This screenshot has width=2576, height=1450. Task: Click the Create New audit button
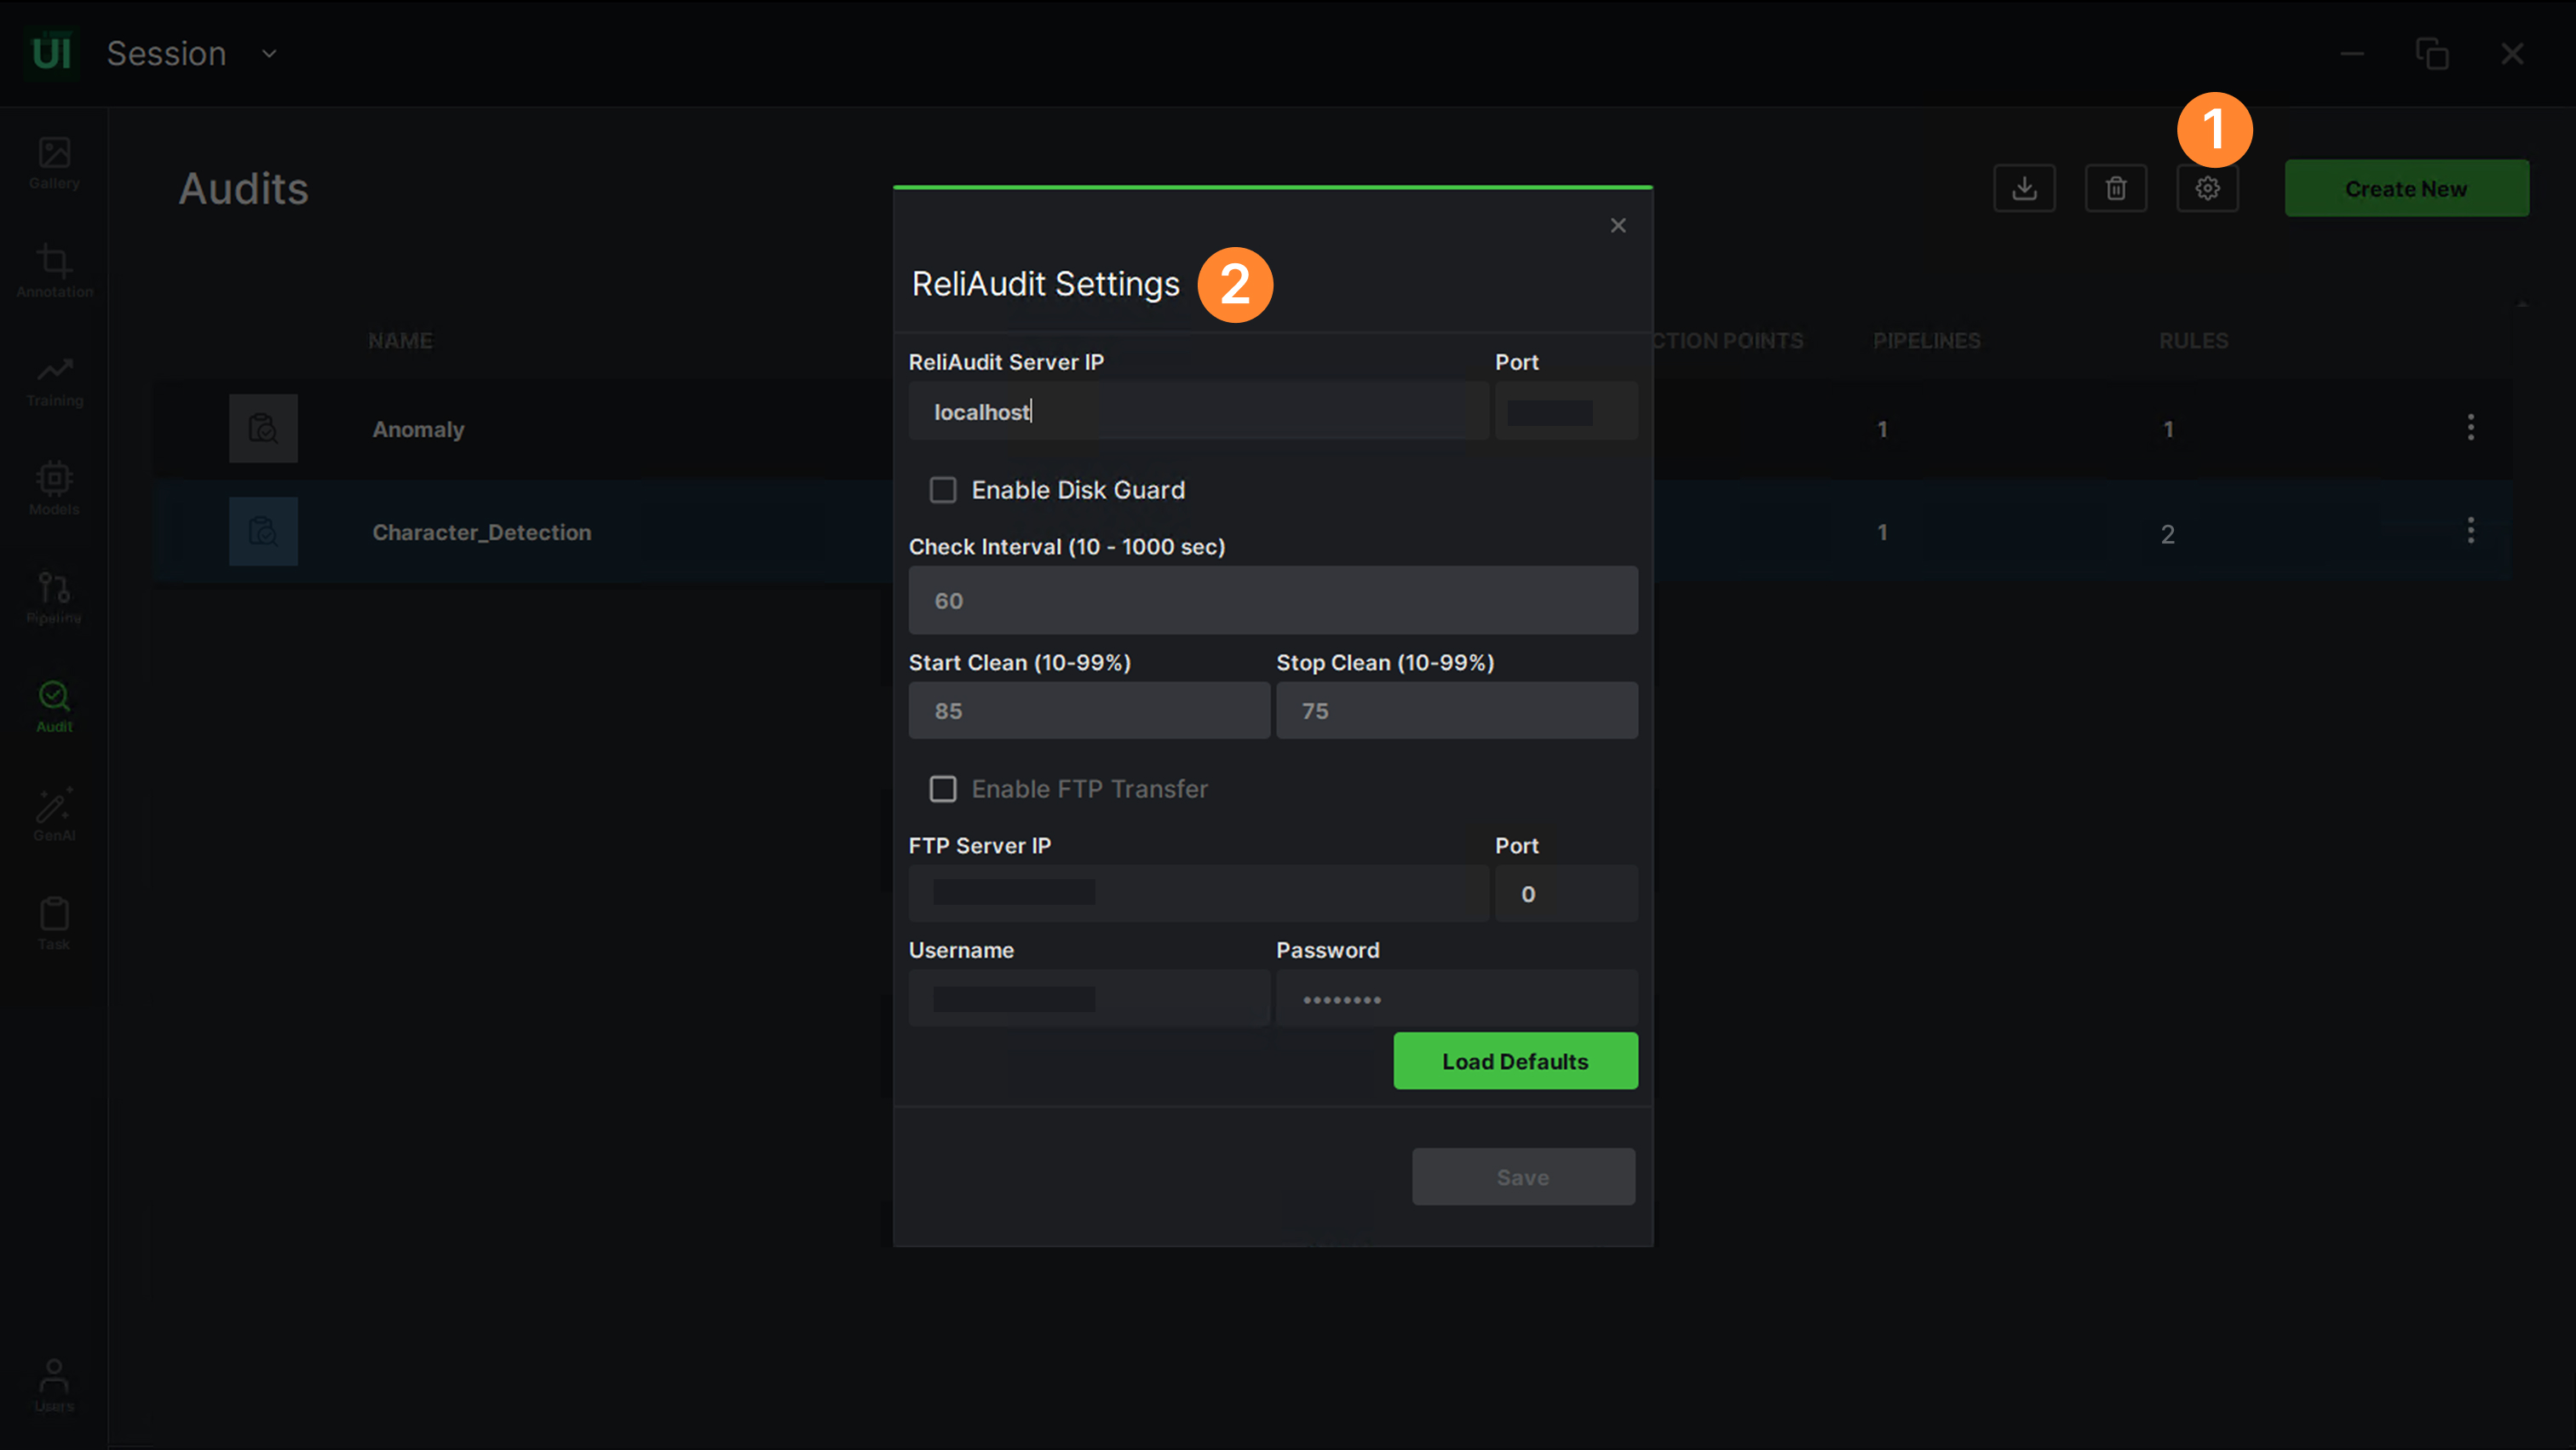(2406, 188)
